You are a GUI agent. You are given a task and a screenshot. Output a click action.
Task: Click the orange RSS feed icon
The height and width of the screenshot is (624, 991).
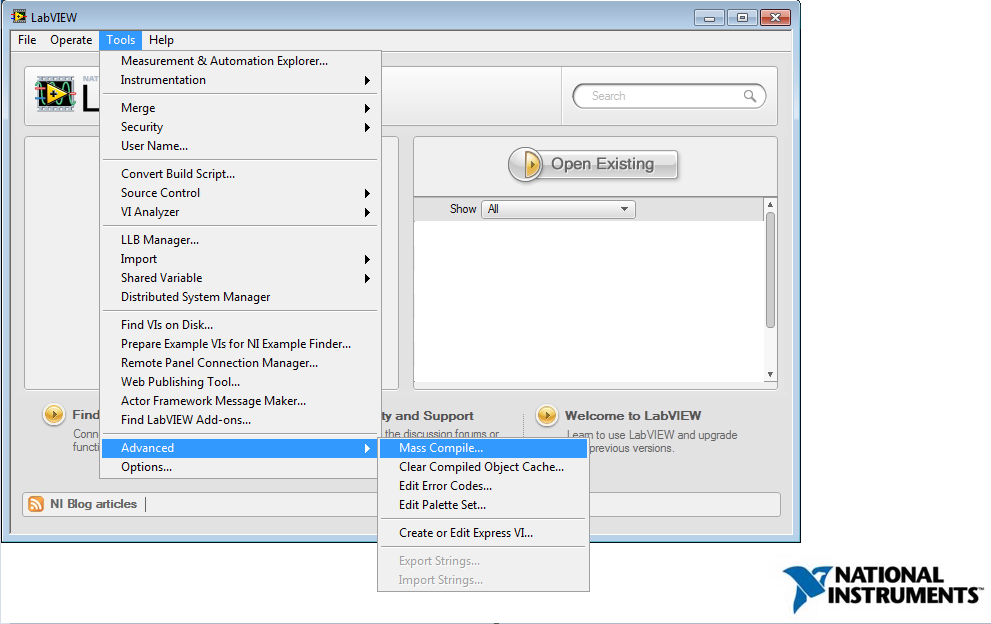coord(36,504)
